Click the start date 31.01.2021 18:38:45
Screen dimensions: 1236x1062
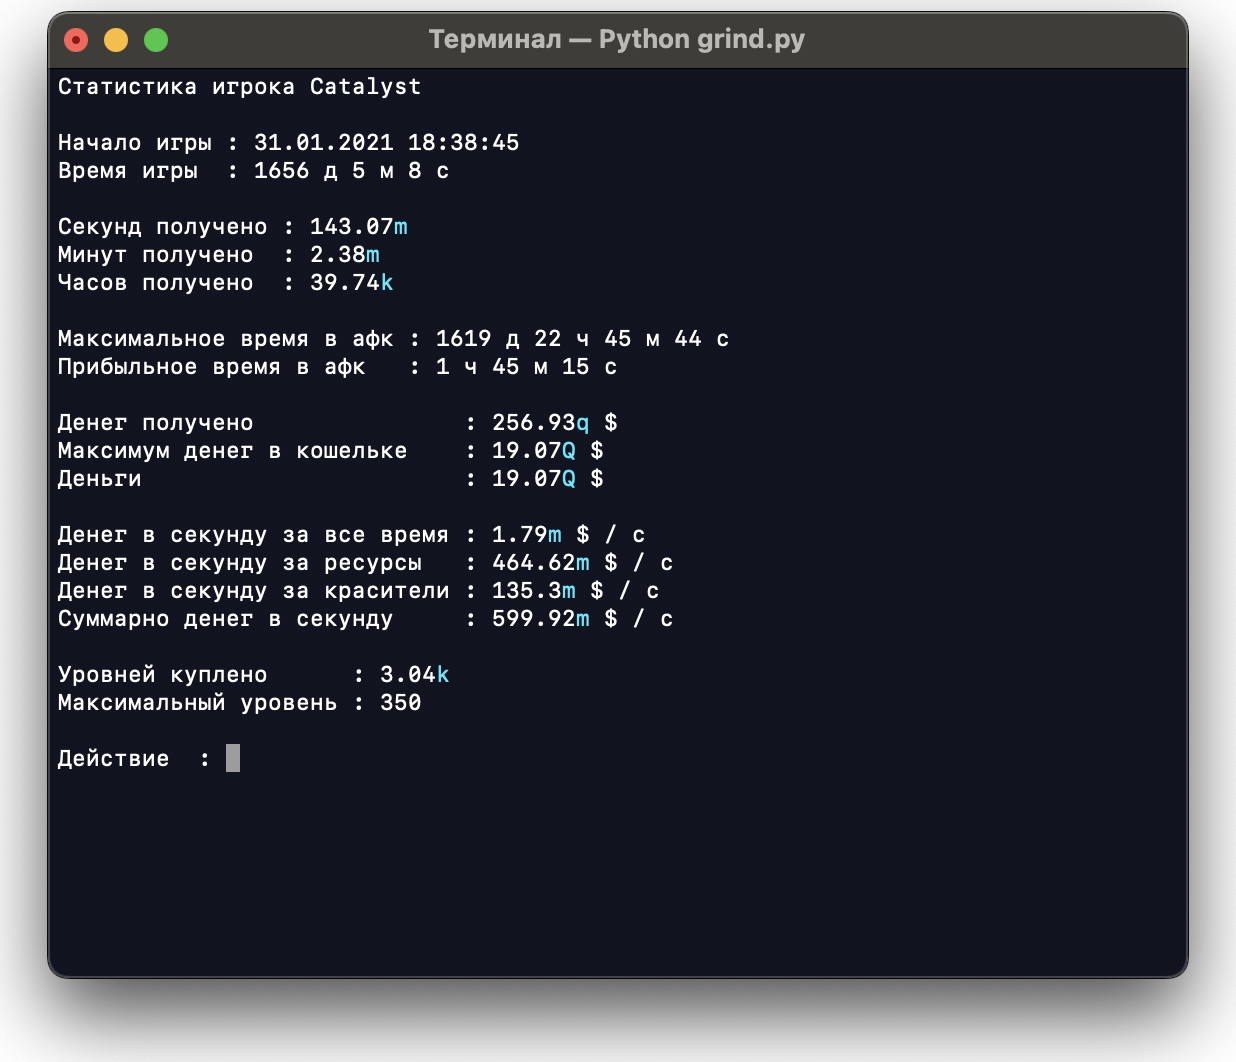click(386, 143)
